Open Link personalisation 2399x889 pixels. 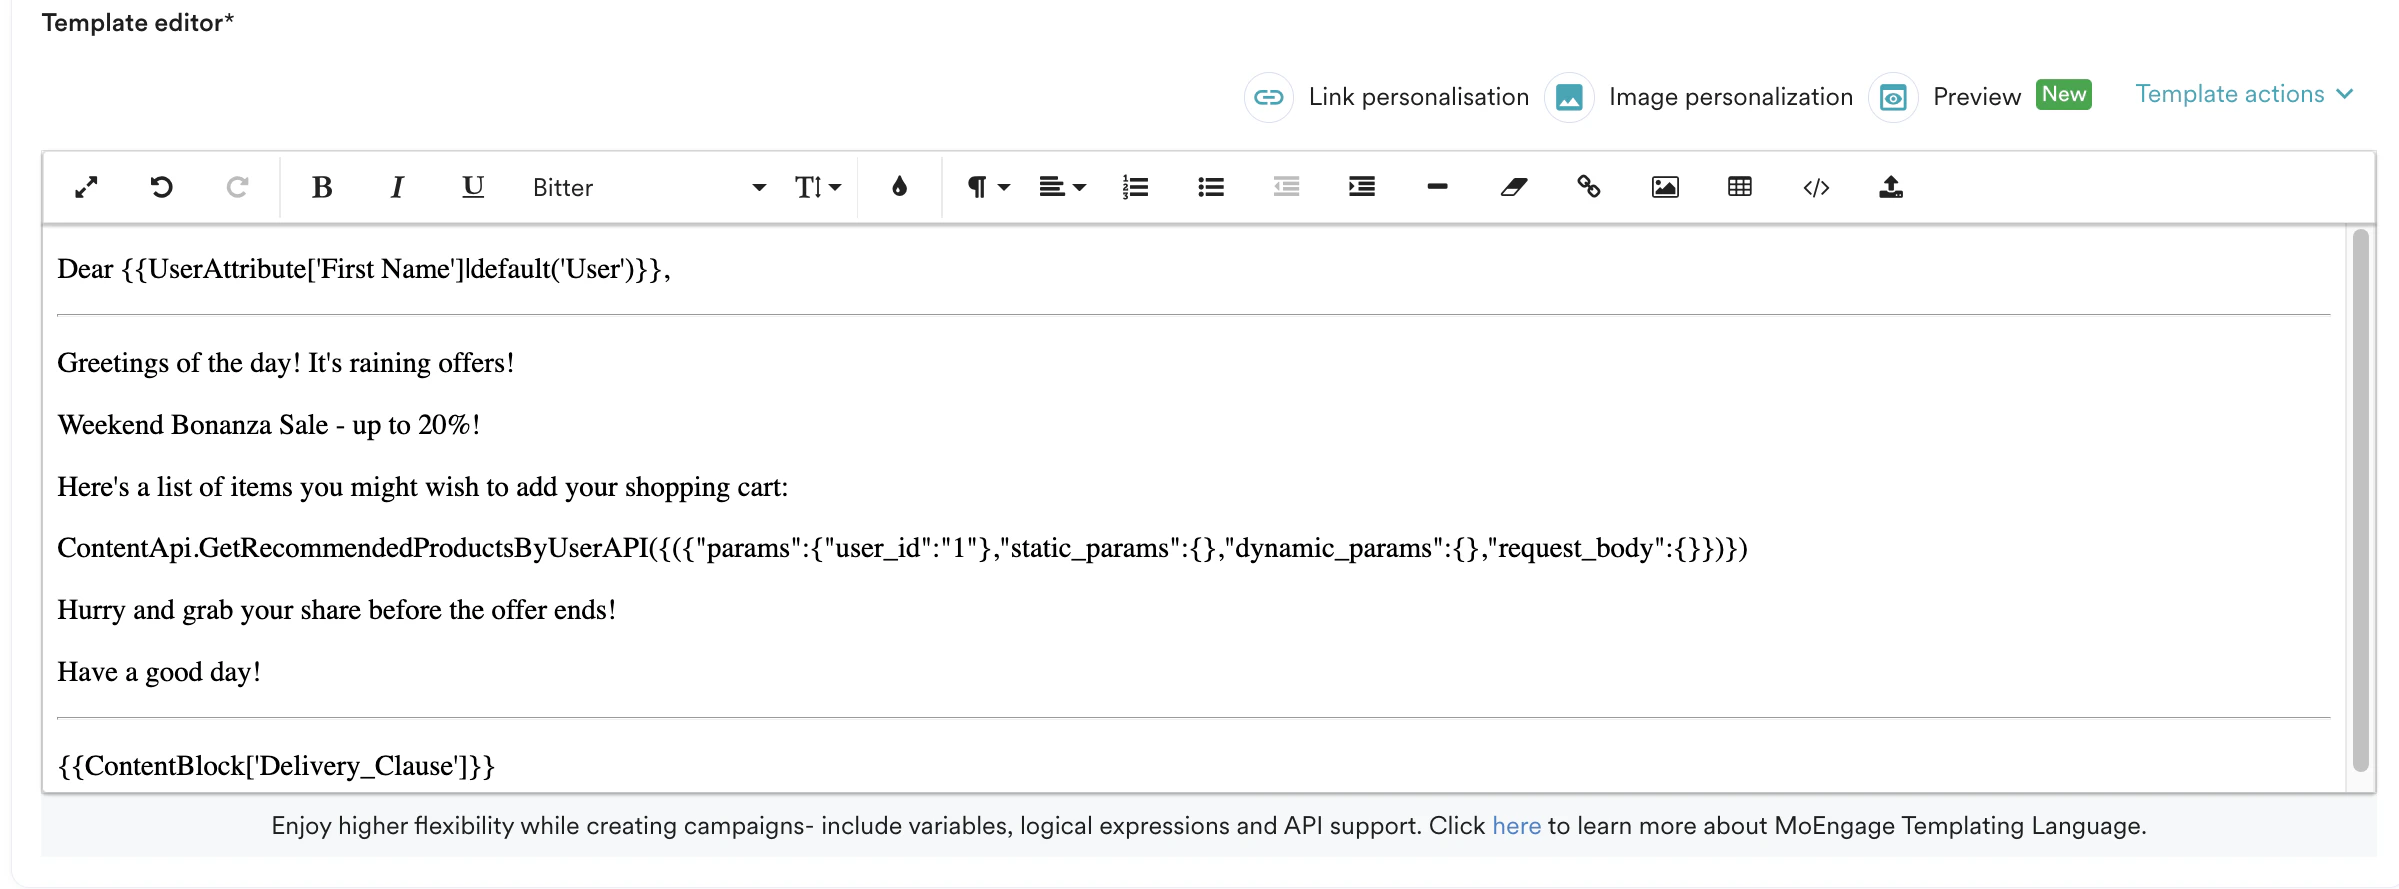[1418, 97]
